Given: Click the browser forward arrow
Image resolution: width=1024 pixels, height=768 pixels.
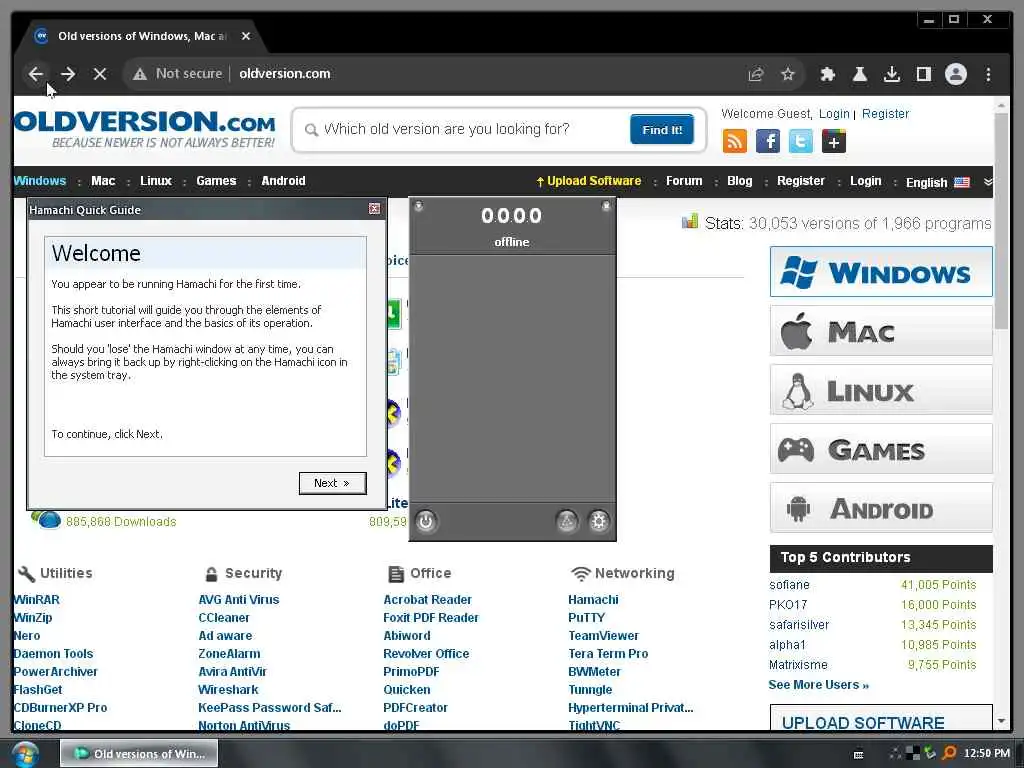Looking at the screenshot, I should tap(68, 74).
